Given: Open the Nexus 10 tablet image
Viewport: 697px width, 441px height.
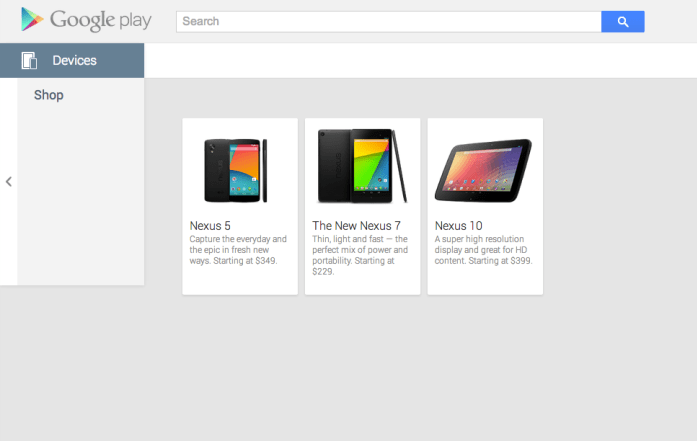Looking at the screenshot, I should [483, 170].
